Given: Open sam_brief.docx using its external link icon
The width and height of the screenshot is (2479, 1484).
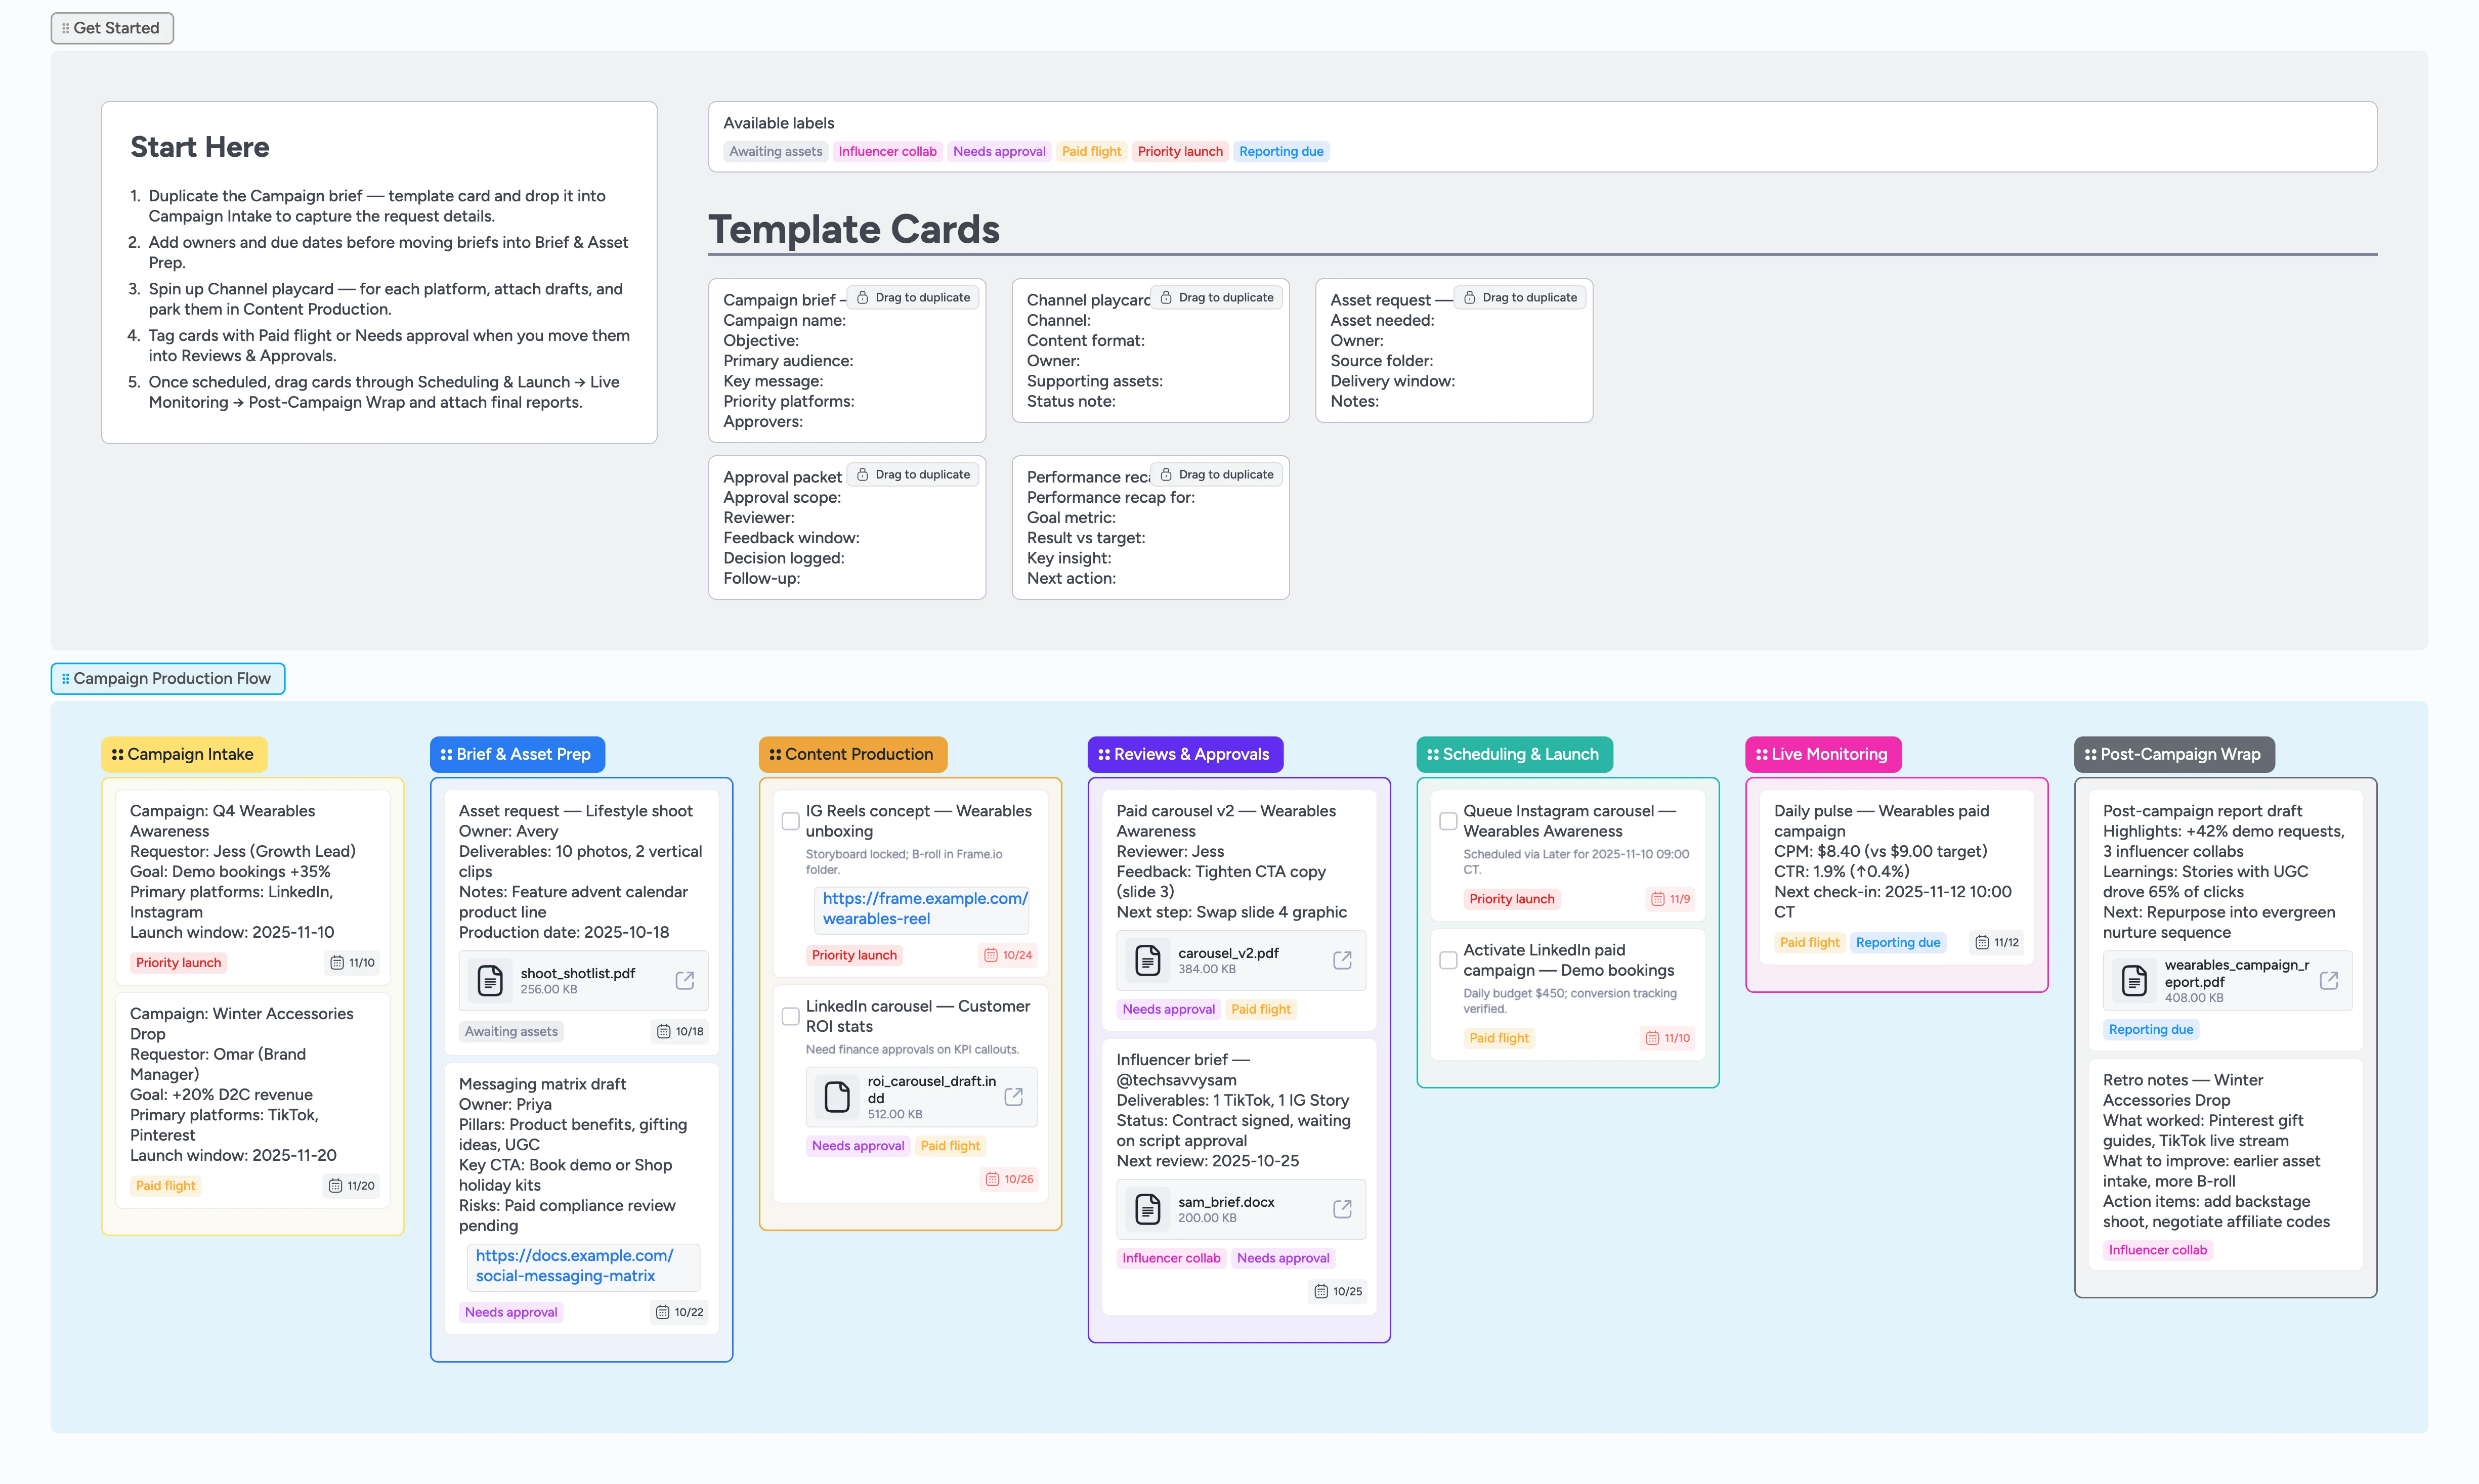Looking at the screenshot, I should pyautogui.click(x=1341, y=1208).
